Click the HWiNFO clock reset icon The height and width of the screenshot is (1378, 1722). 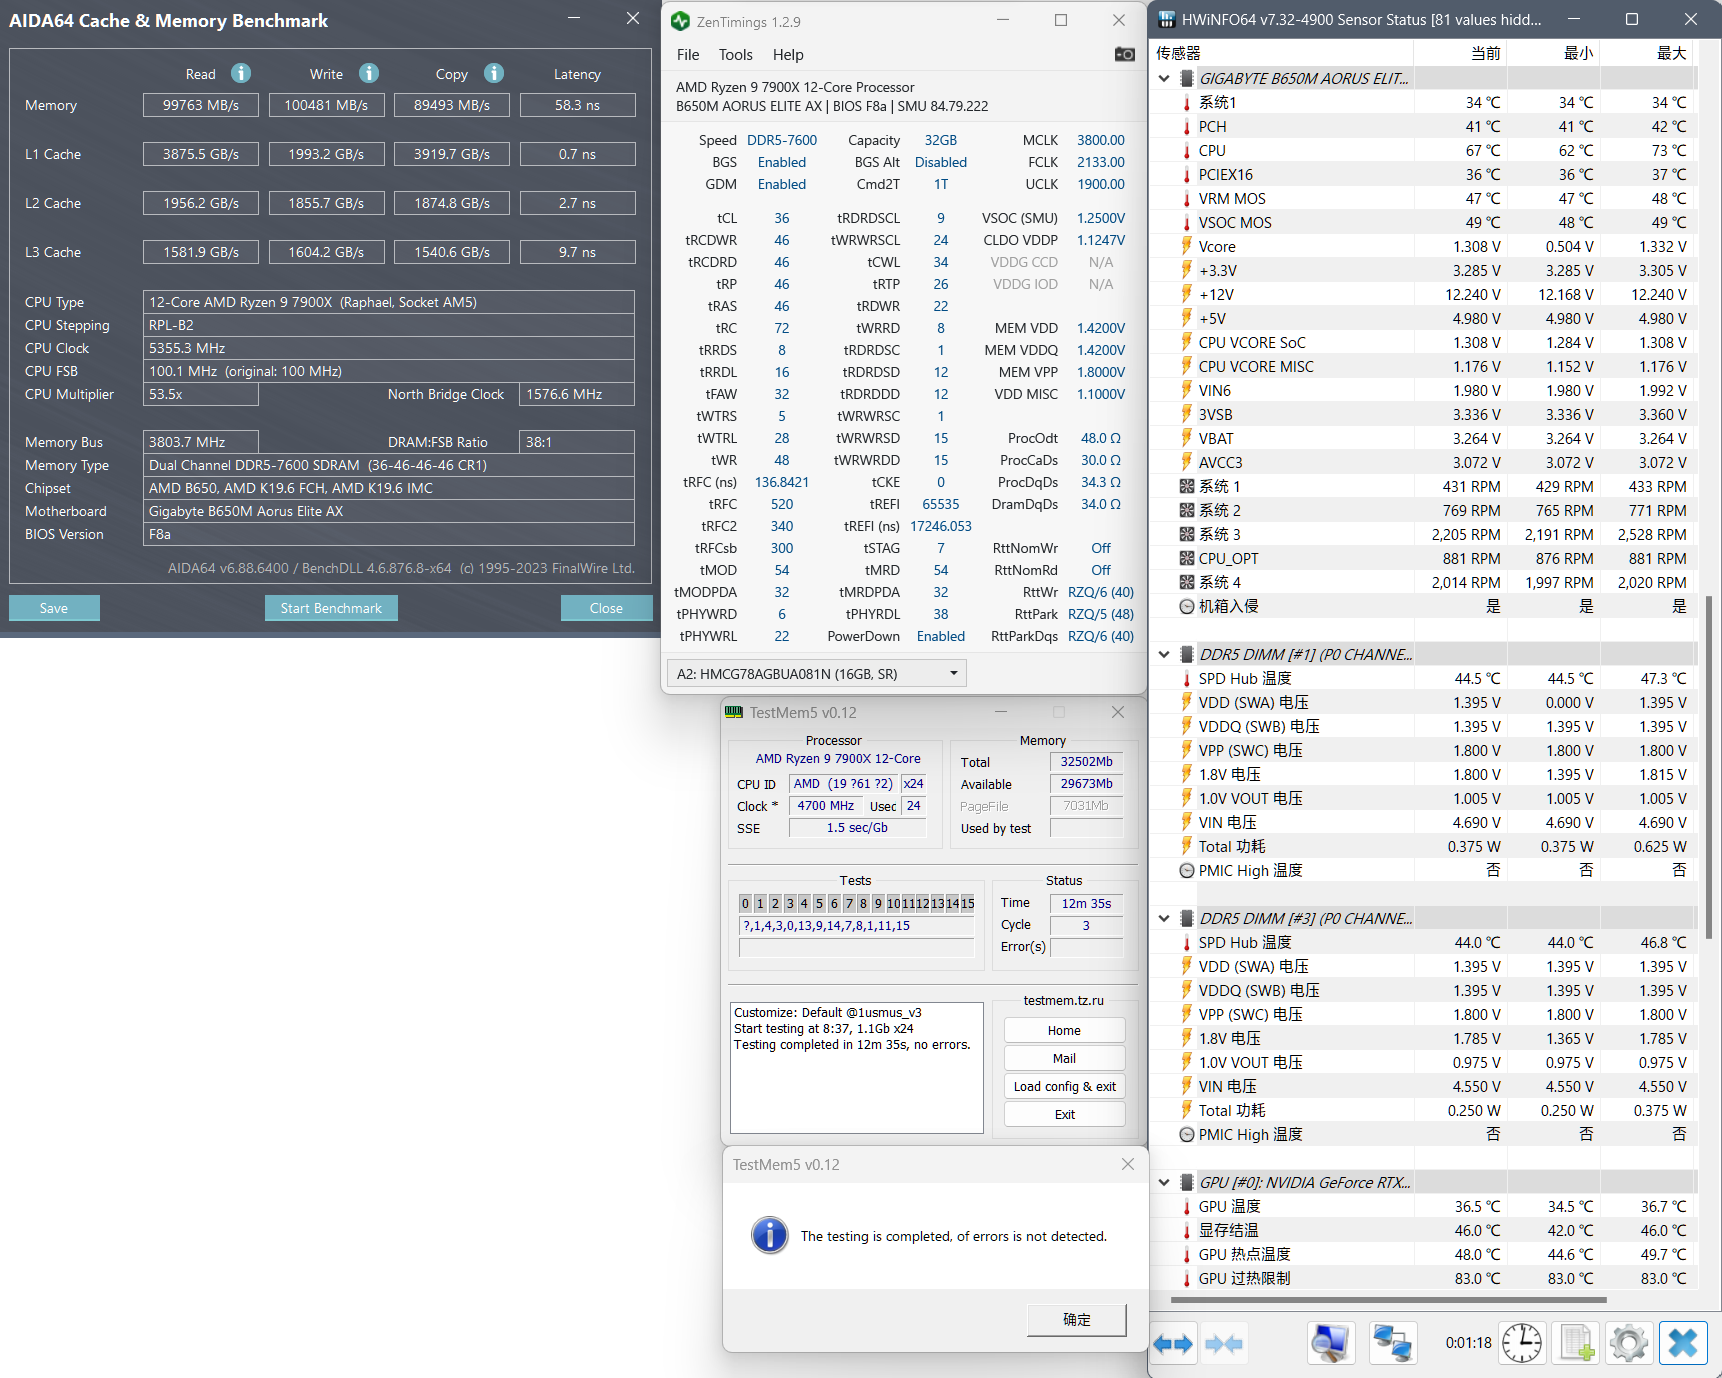pos(1522,1343)
